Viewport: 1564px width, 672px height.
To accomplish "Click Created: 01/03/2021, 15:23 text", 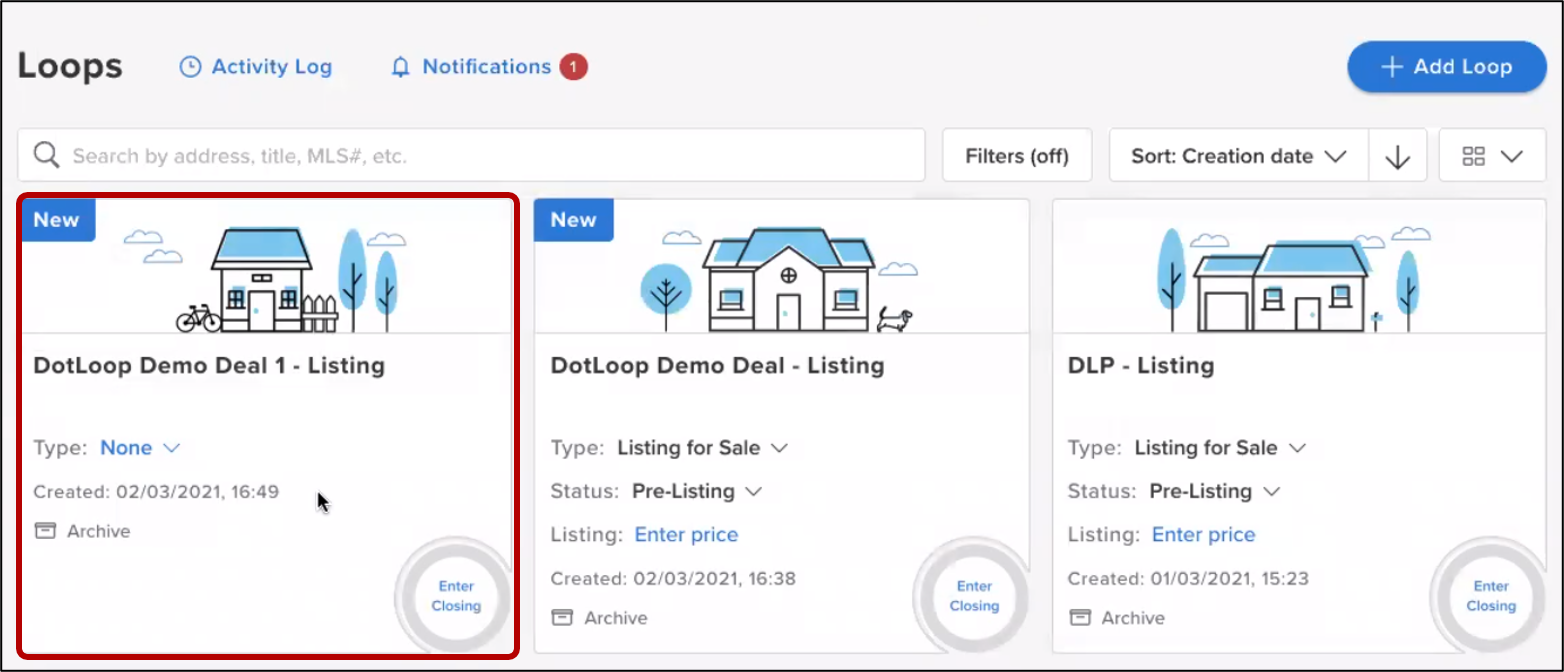I will click(x=1188, y=578).
